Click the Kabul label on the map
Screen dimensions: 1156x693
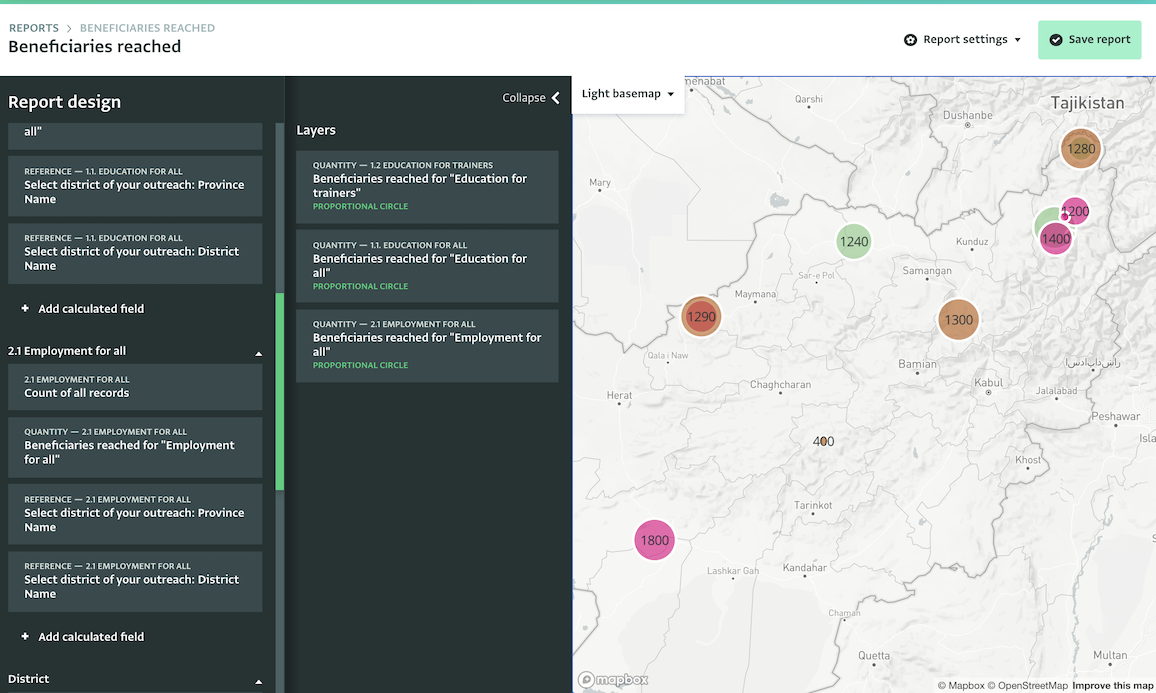point(989,383)
